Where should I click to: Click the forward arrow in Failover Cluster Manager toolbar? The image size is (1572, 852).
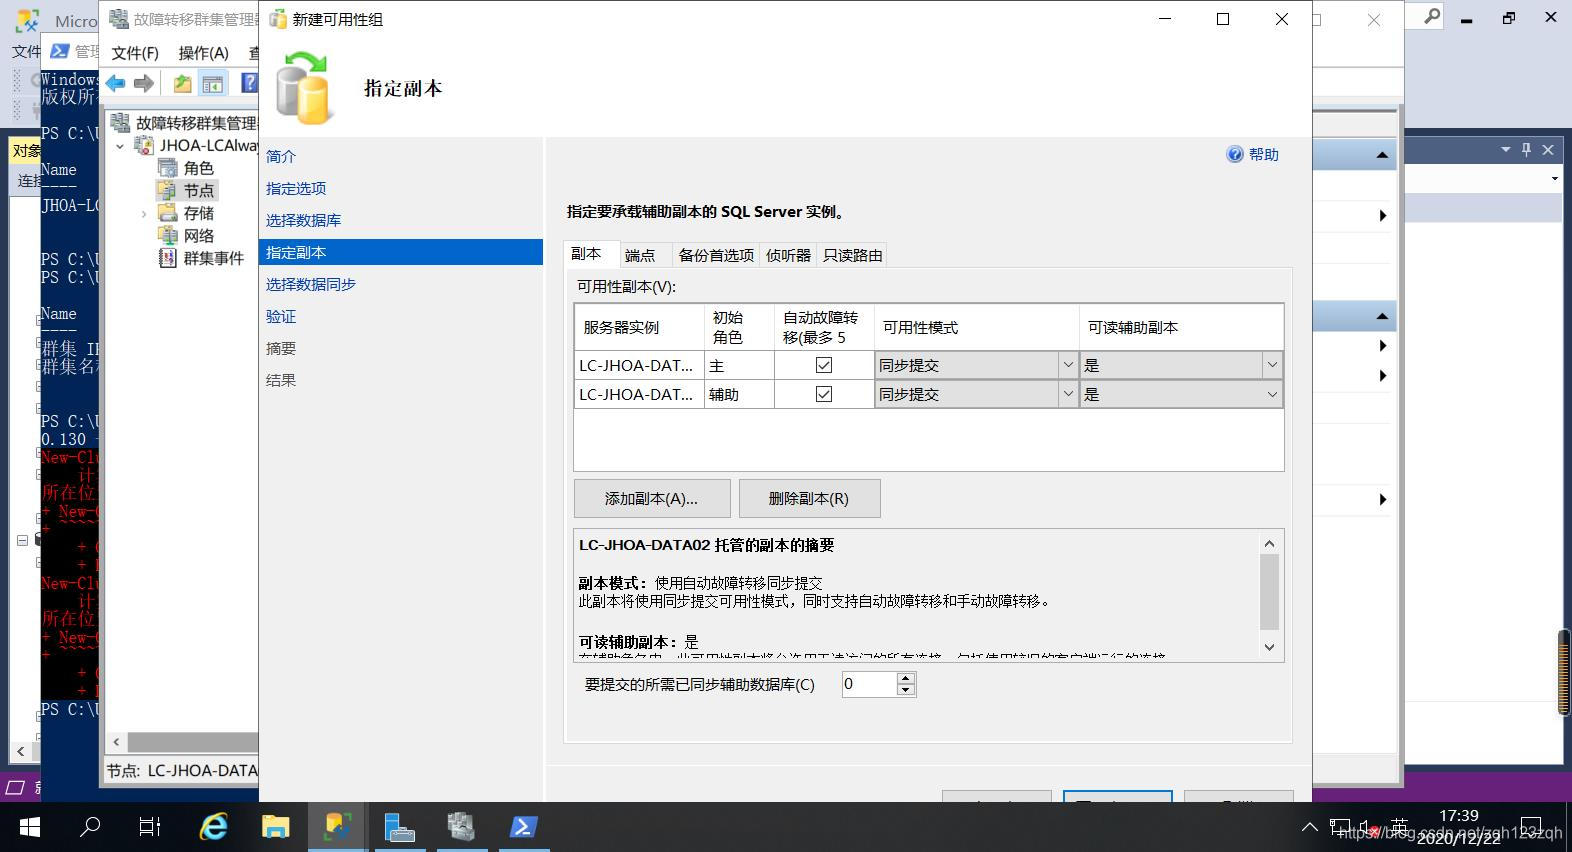[144, 84]
